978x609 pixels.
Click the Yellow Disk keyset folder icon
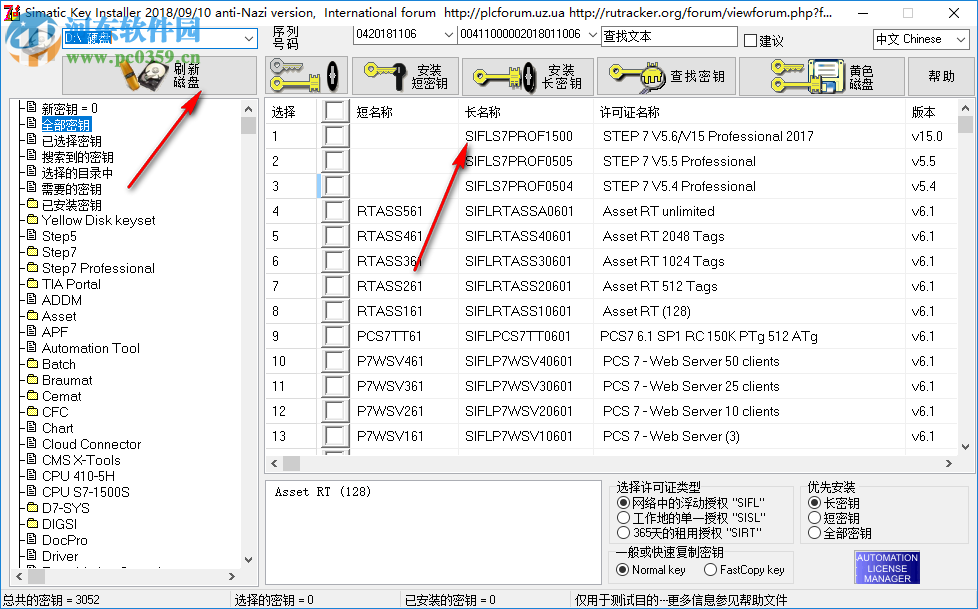click(x=30, y=220)
